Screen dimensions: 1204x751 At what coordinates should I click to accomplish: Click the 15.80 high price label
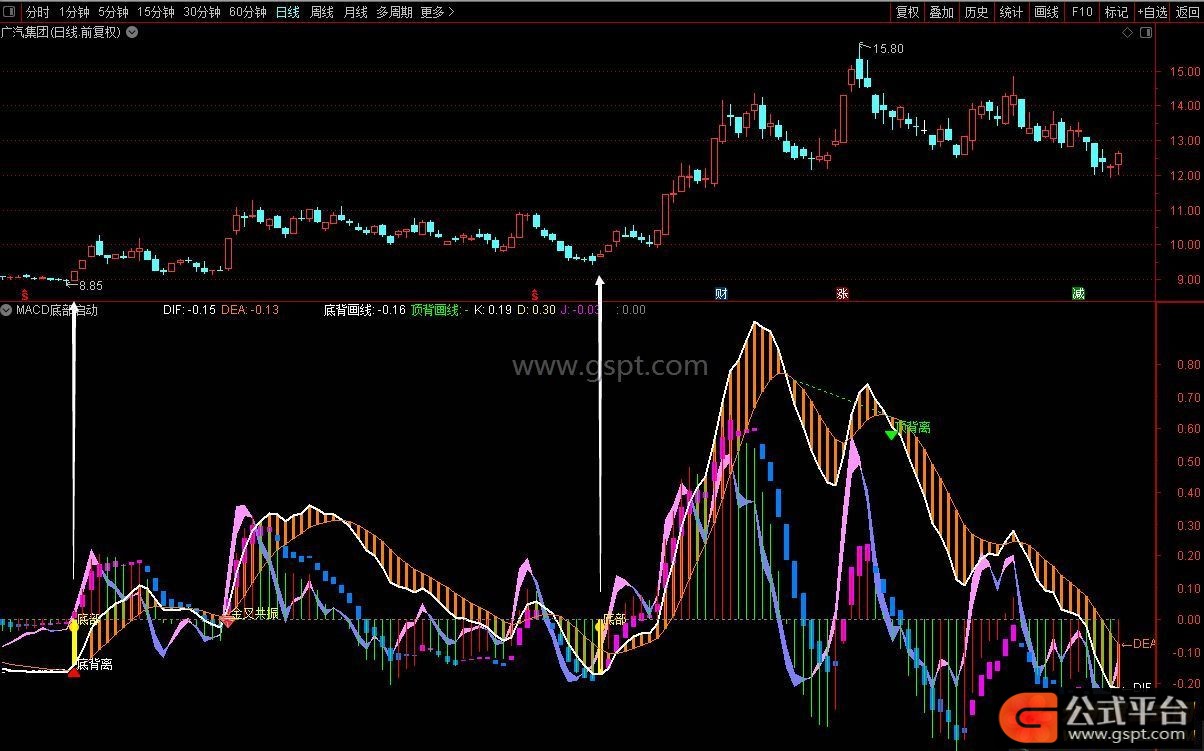click(888, 49)
